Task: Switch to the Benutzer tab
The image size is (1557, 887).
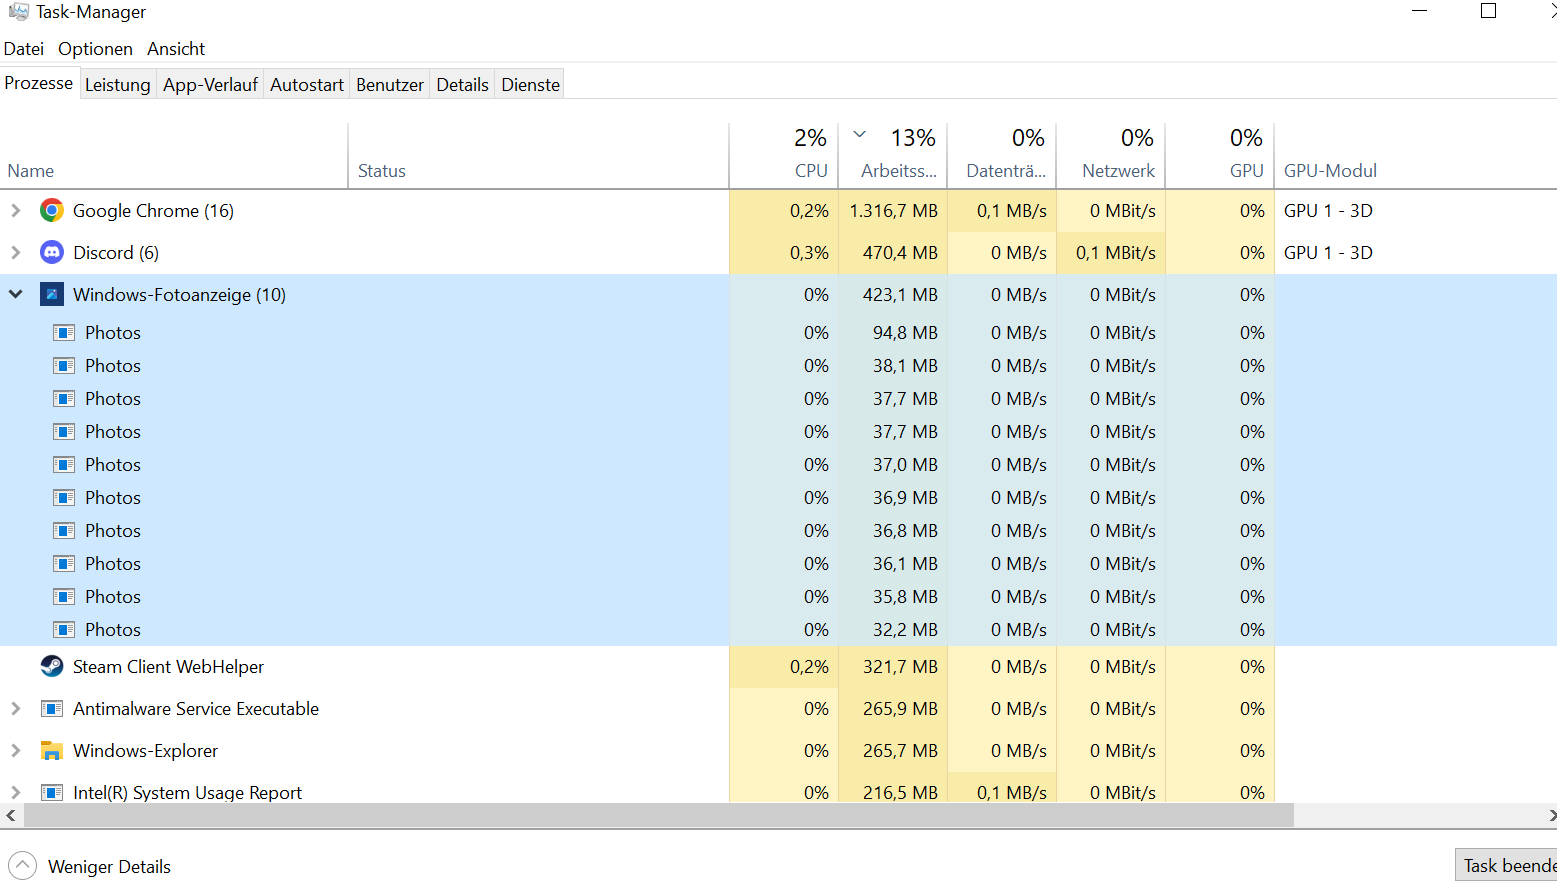Action: point(390,84)
